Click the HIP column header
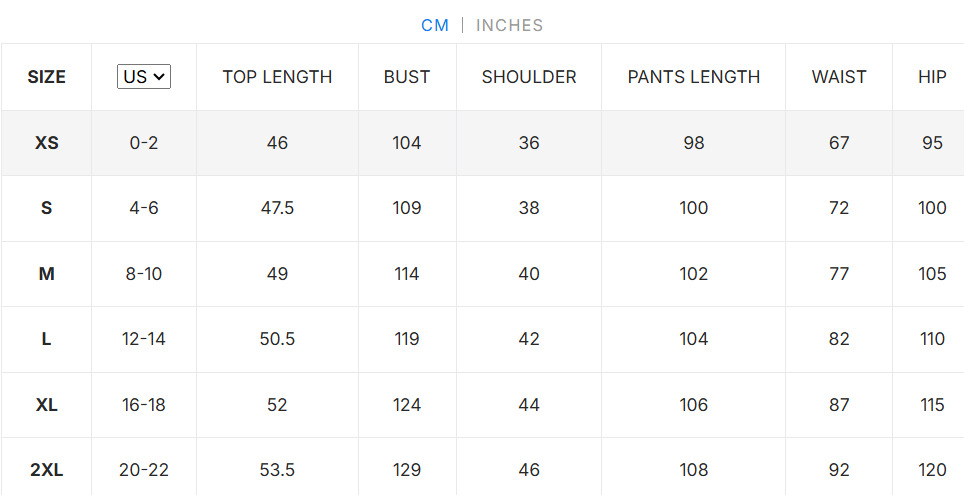 pyautogui.click(x=932, y=77)
